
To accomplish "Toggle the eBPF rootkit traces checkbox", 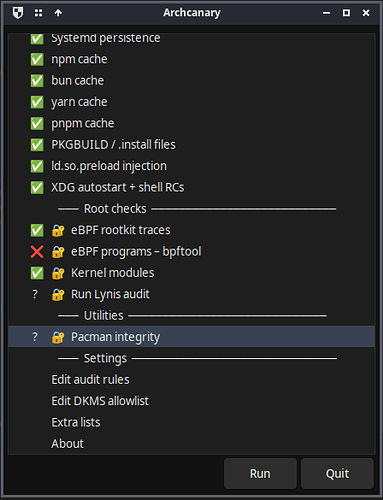I will 37,230.
